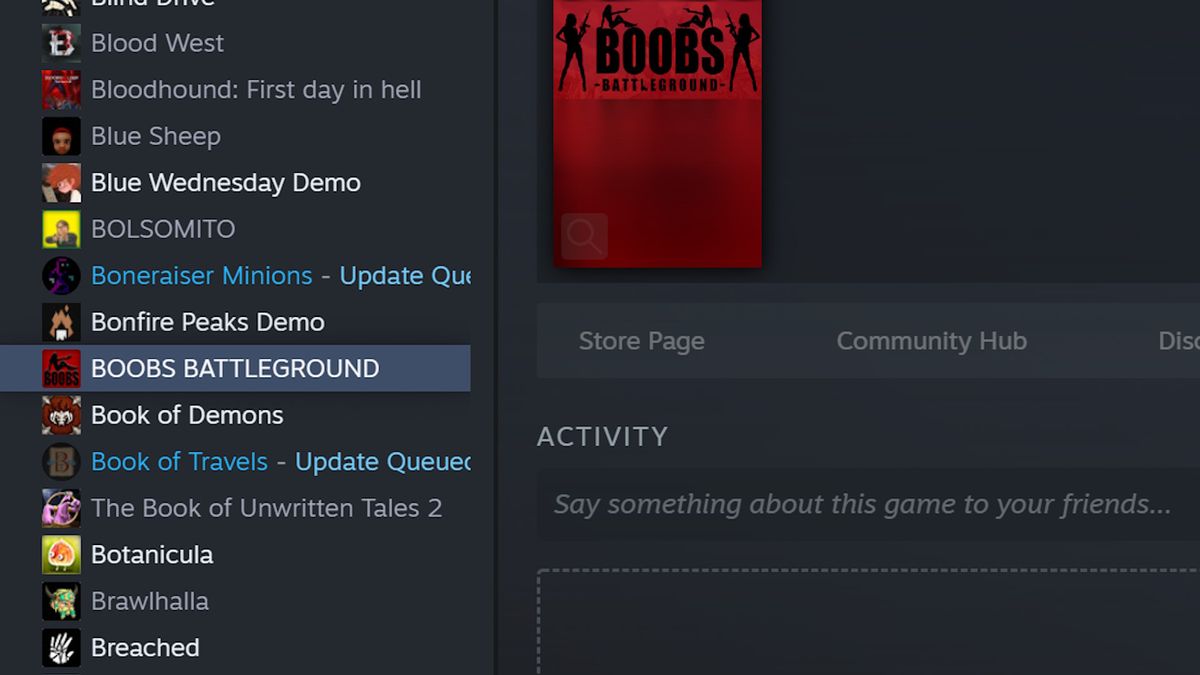This screenshot has height=675, width=1200.
Task: Click the Brawlhalla game icon
Action: [x=61, y=601]
